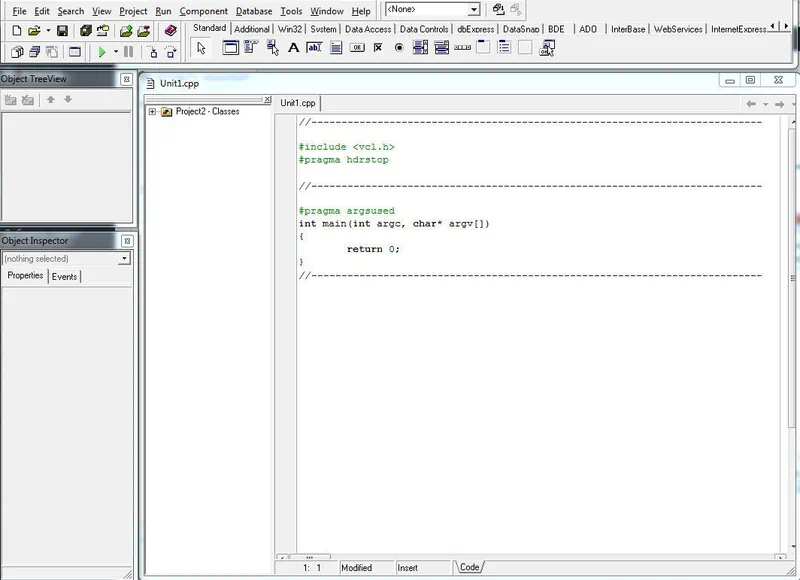
Task: Select the ComboBox component icon
Action: click(x=441, y=47)
